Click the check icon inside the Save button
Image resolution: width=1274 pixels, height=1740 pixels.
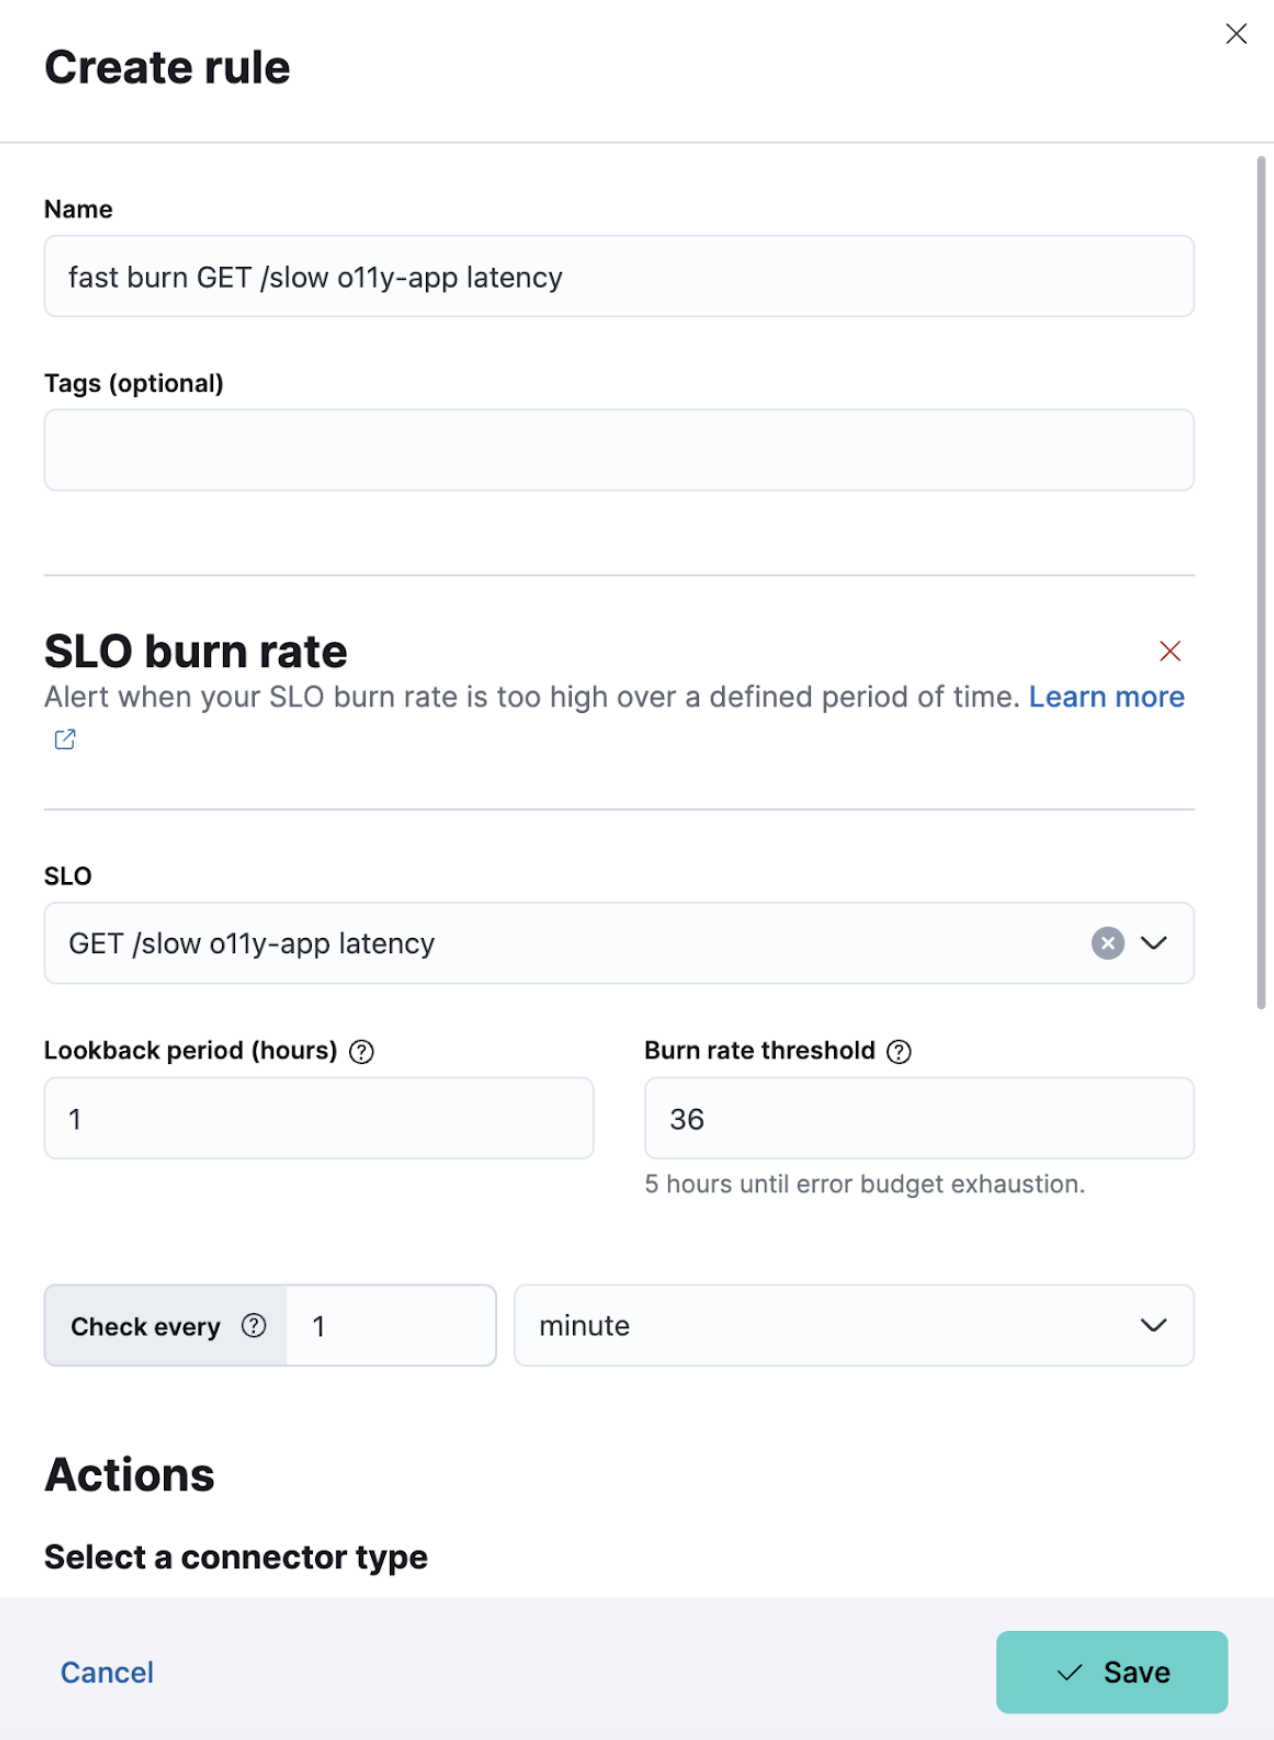point(1071,1672)
